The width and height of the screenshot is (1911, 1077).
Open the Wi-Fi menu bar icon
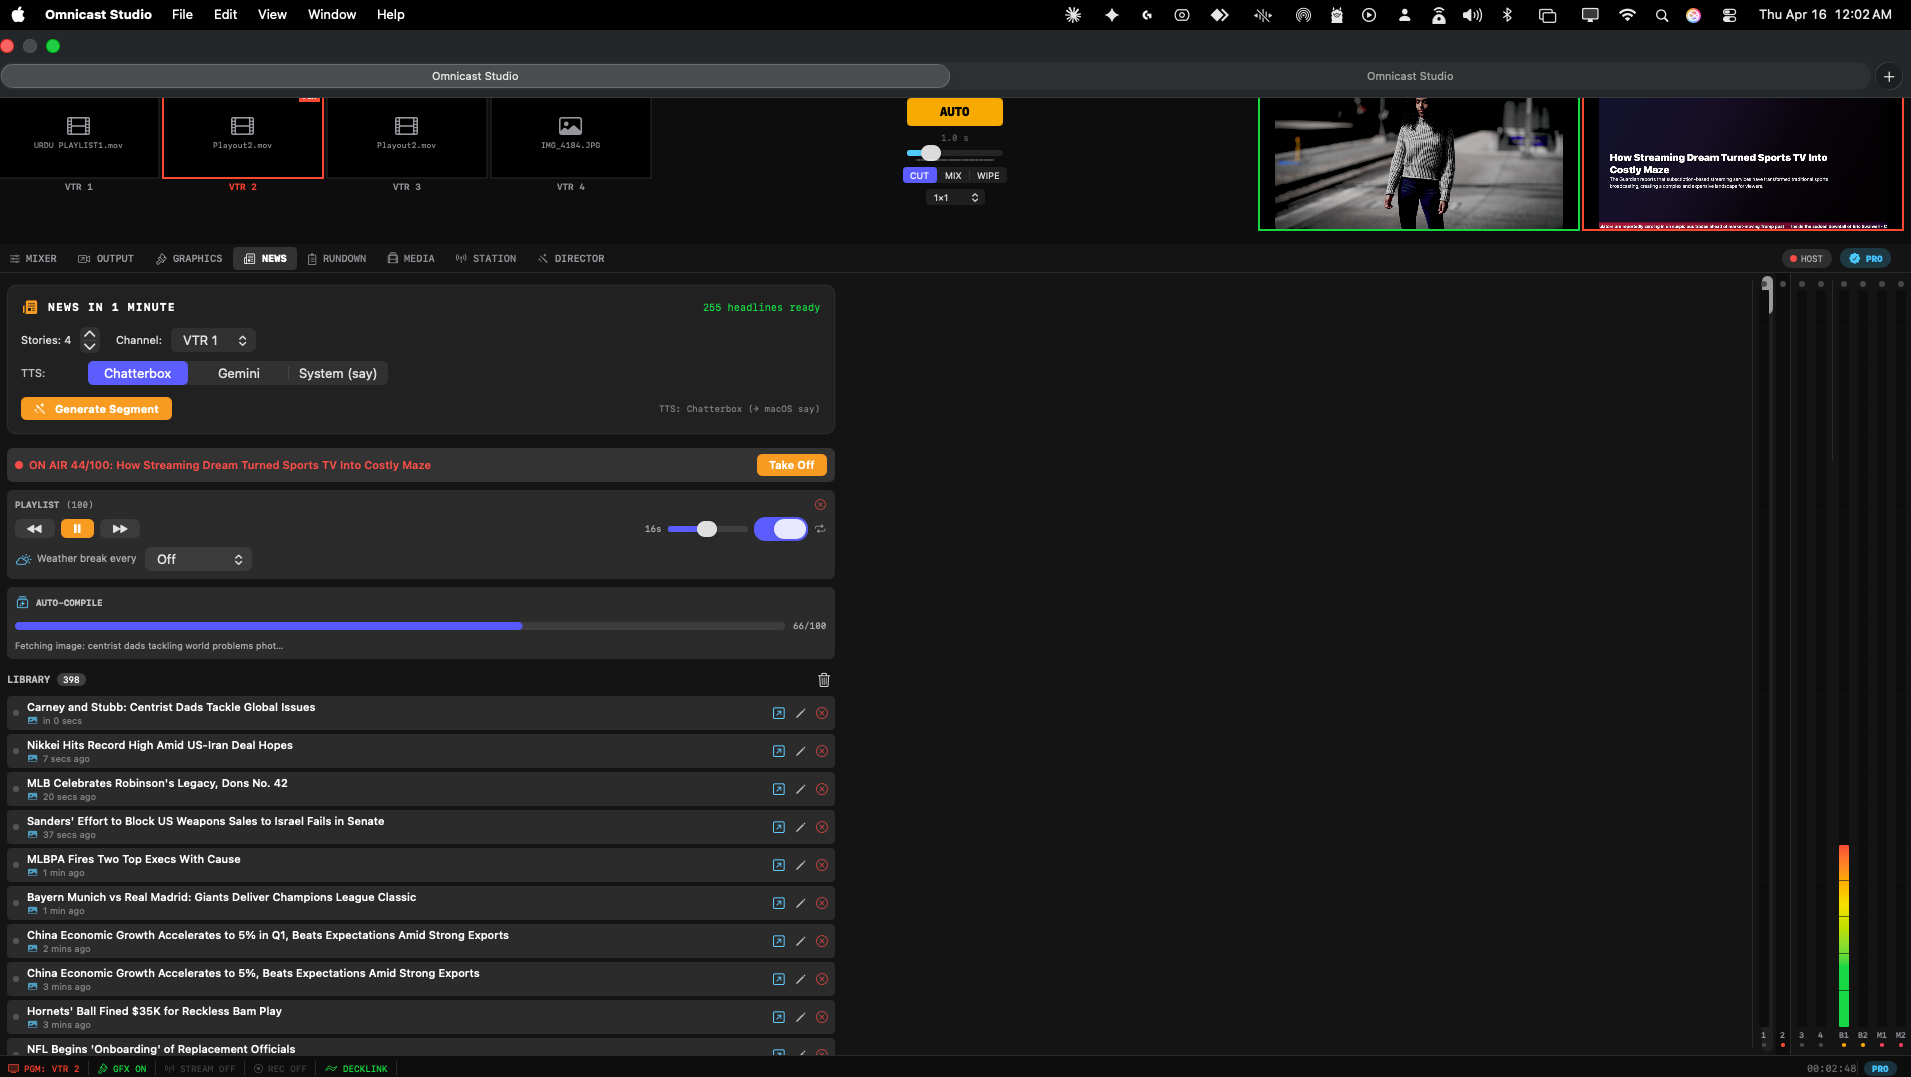[1627, 15]
